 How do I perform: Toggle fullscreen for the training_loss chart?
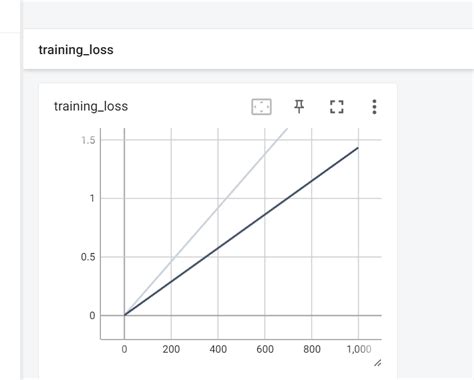337,107
